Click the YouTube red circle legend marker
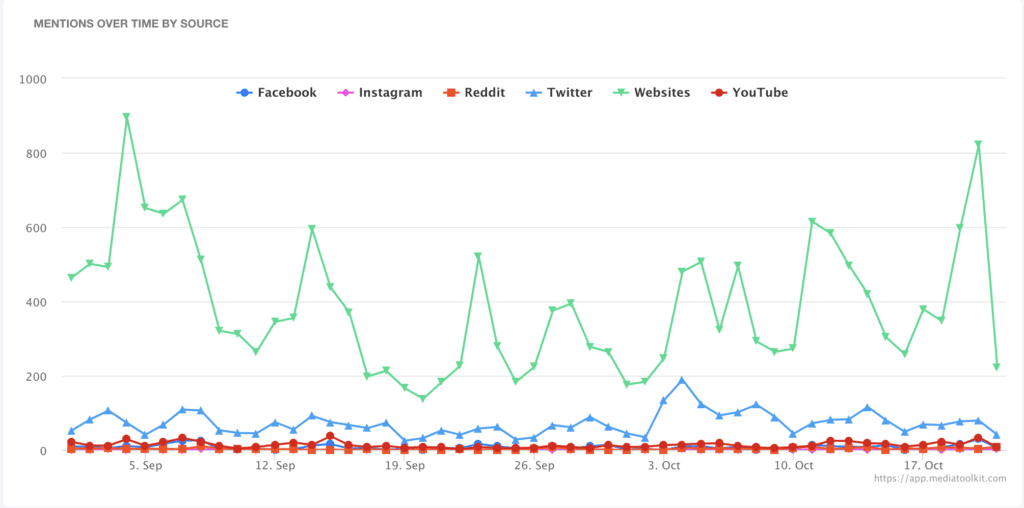Screen dimensions: 1024x508 [717, 93]
